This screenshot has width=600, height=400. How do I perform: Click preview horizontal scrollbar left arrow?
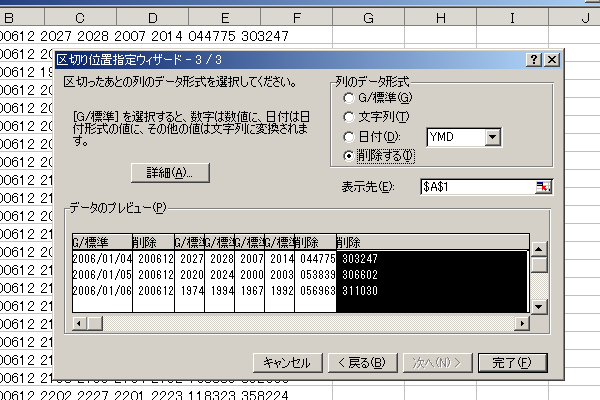tap(79, 323)
